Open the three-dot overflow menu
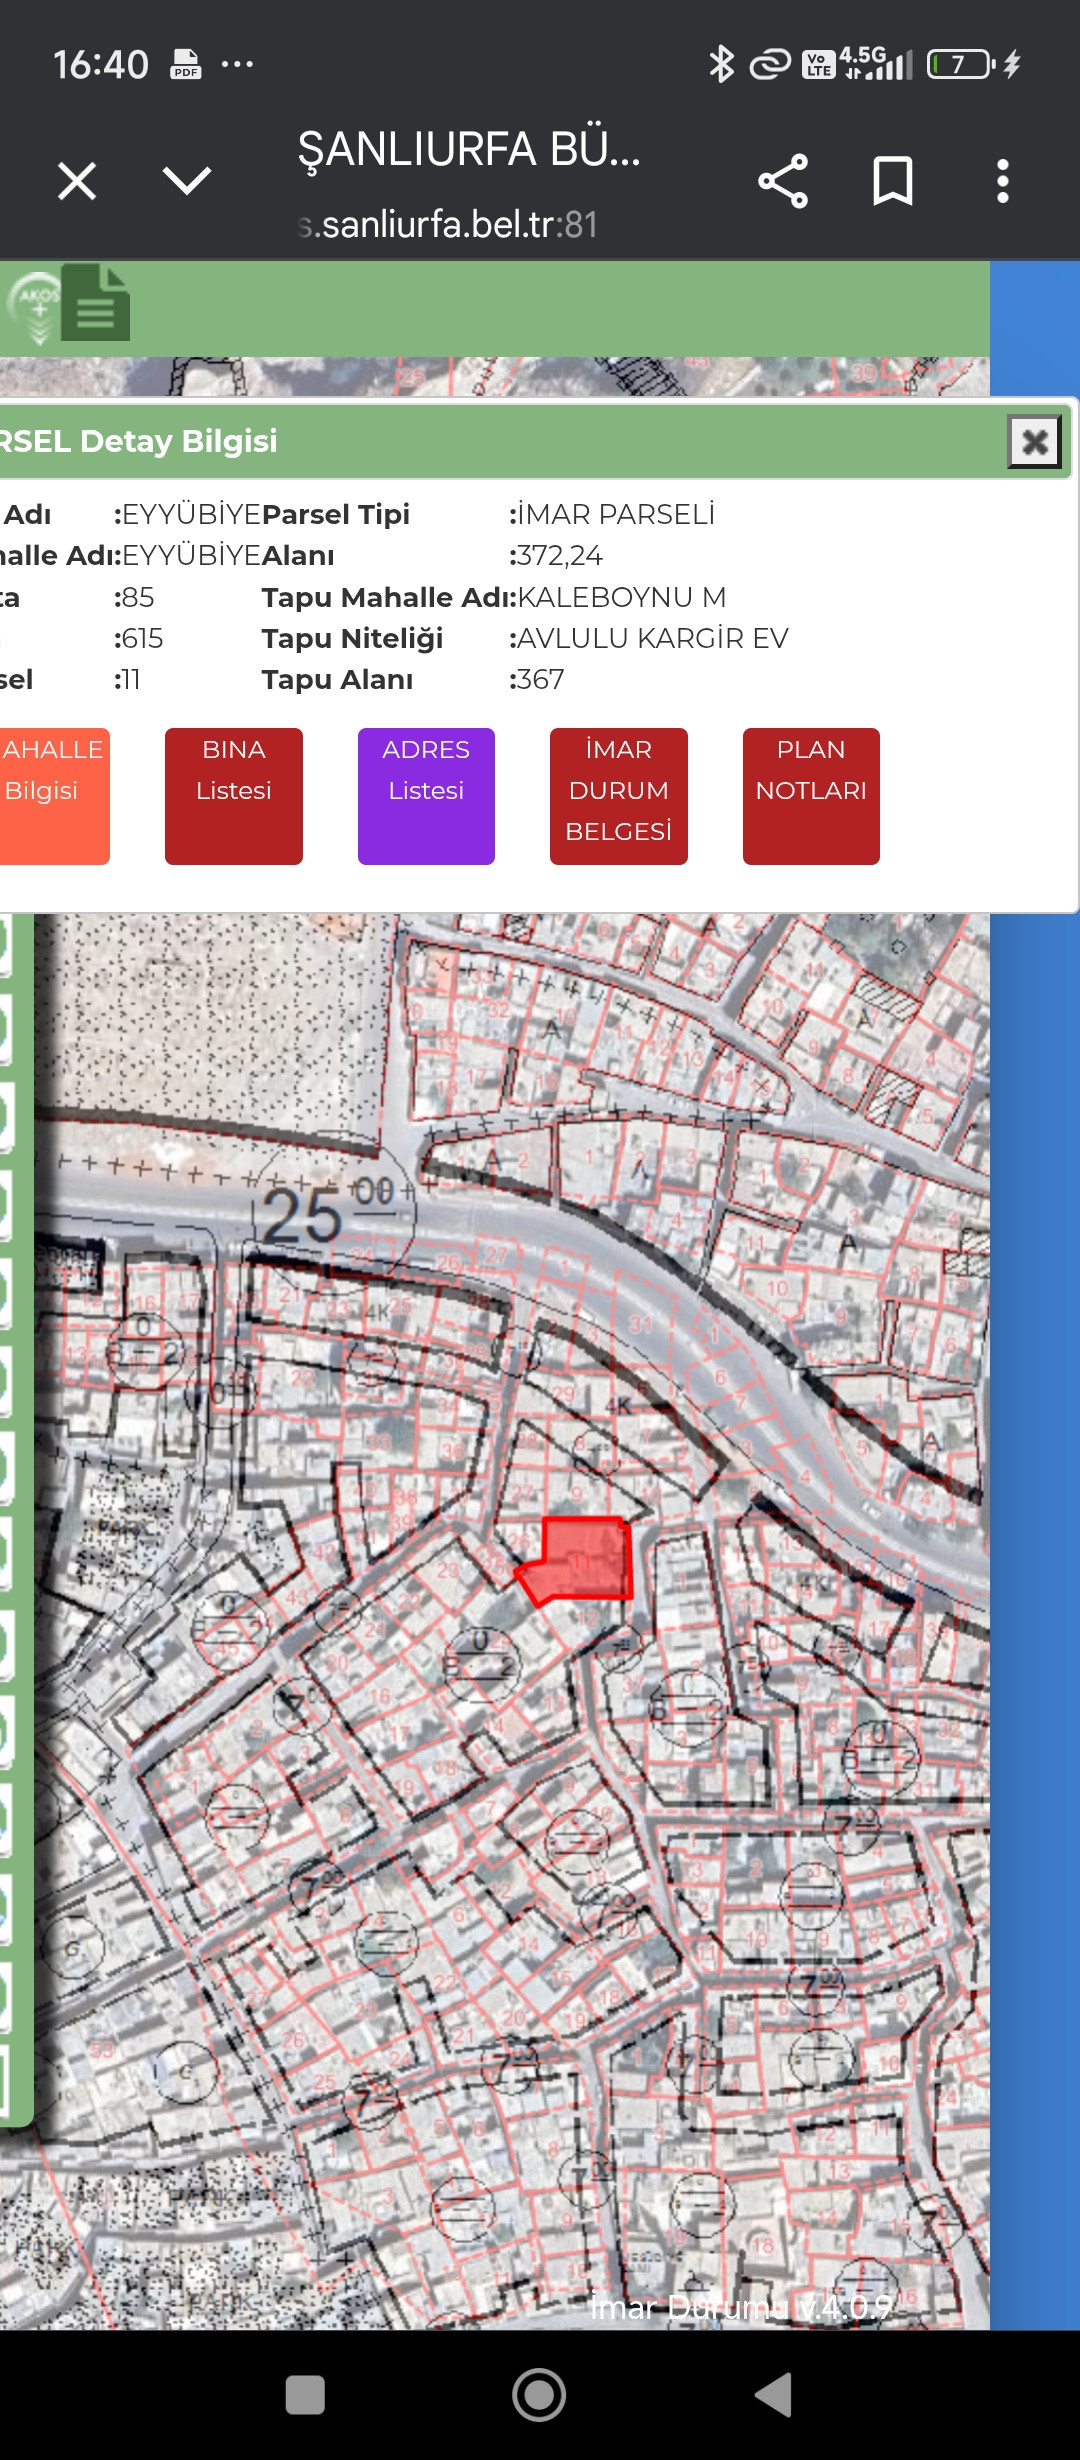The height and width of the screenshot is (2460, 1080). click(x=1003, y=181)
